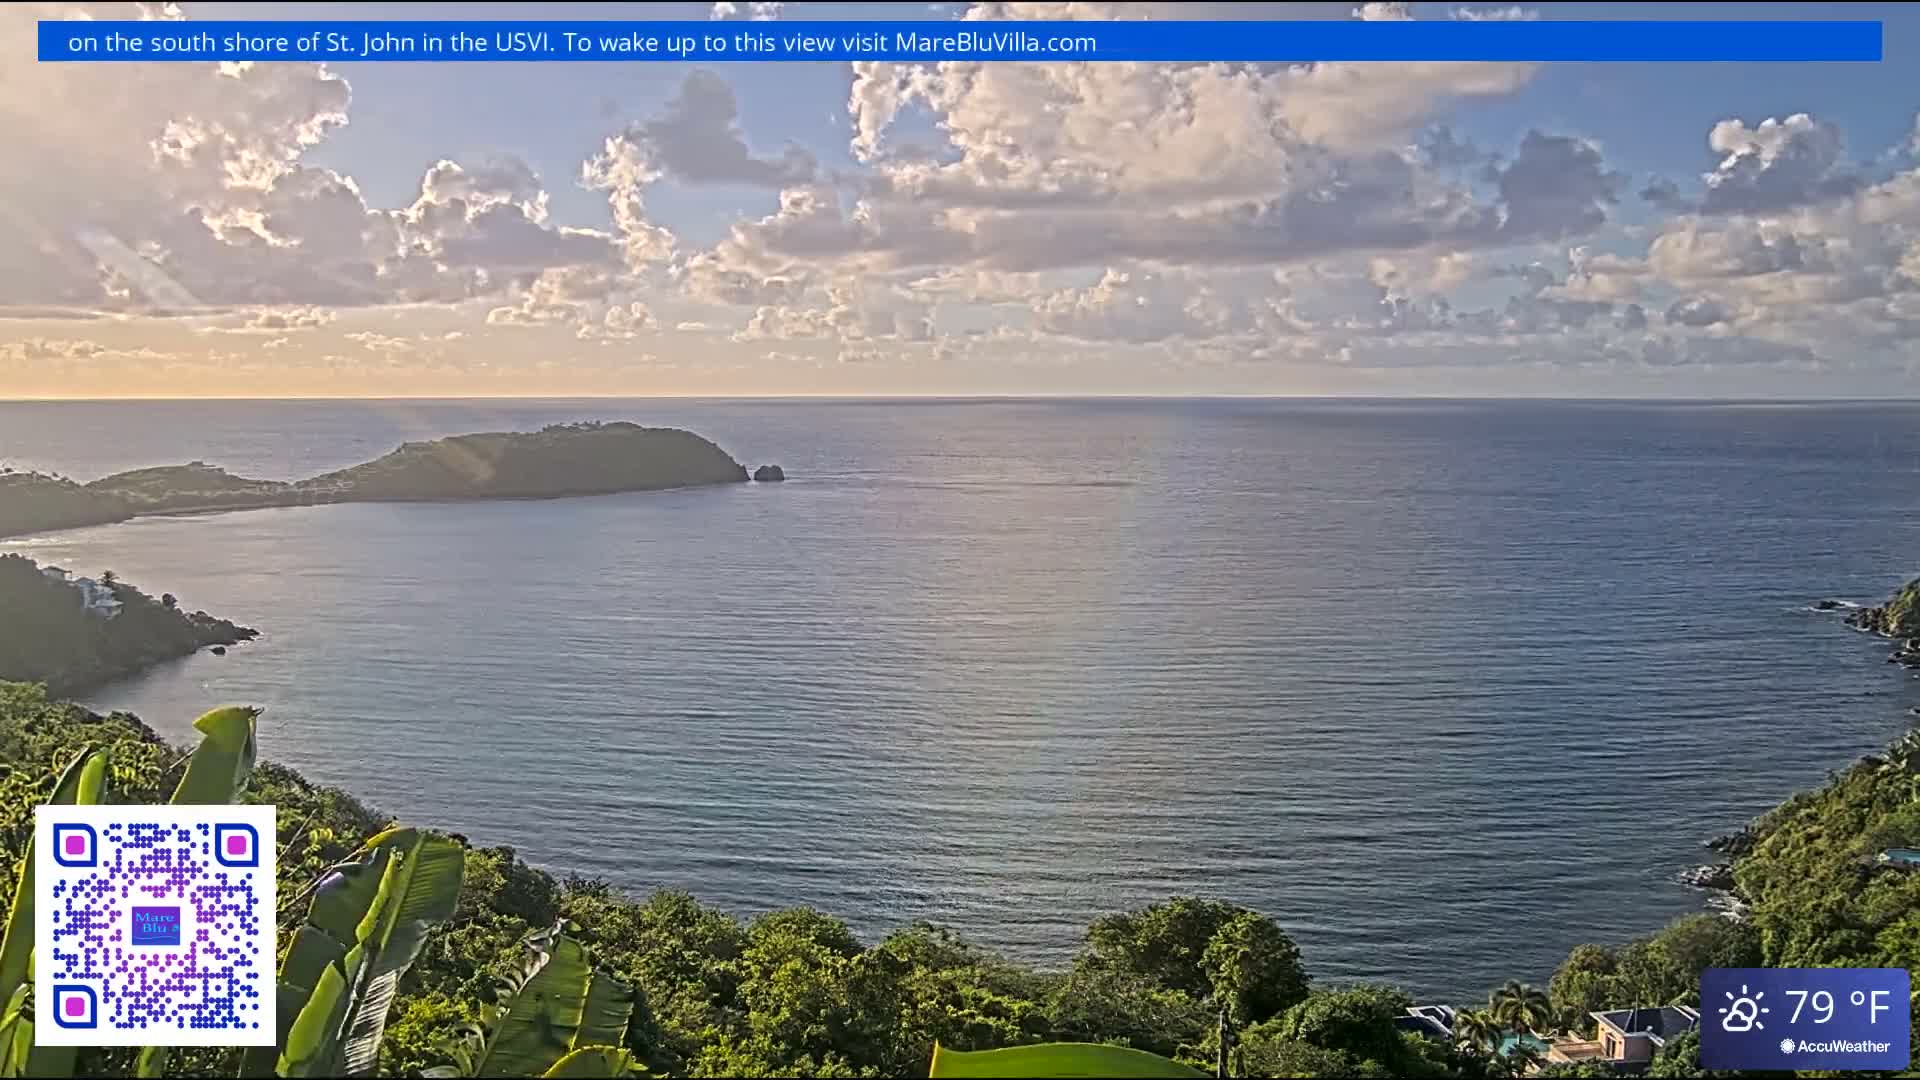The image size is (1920, 1080).
Task: Click the AccuWeather brand icon beside its name
Action: pos(1787,1046)
